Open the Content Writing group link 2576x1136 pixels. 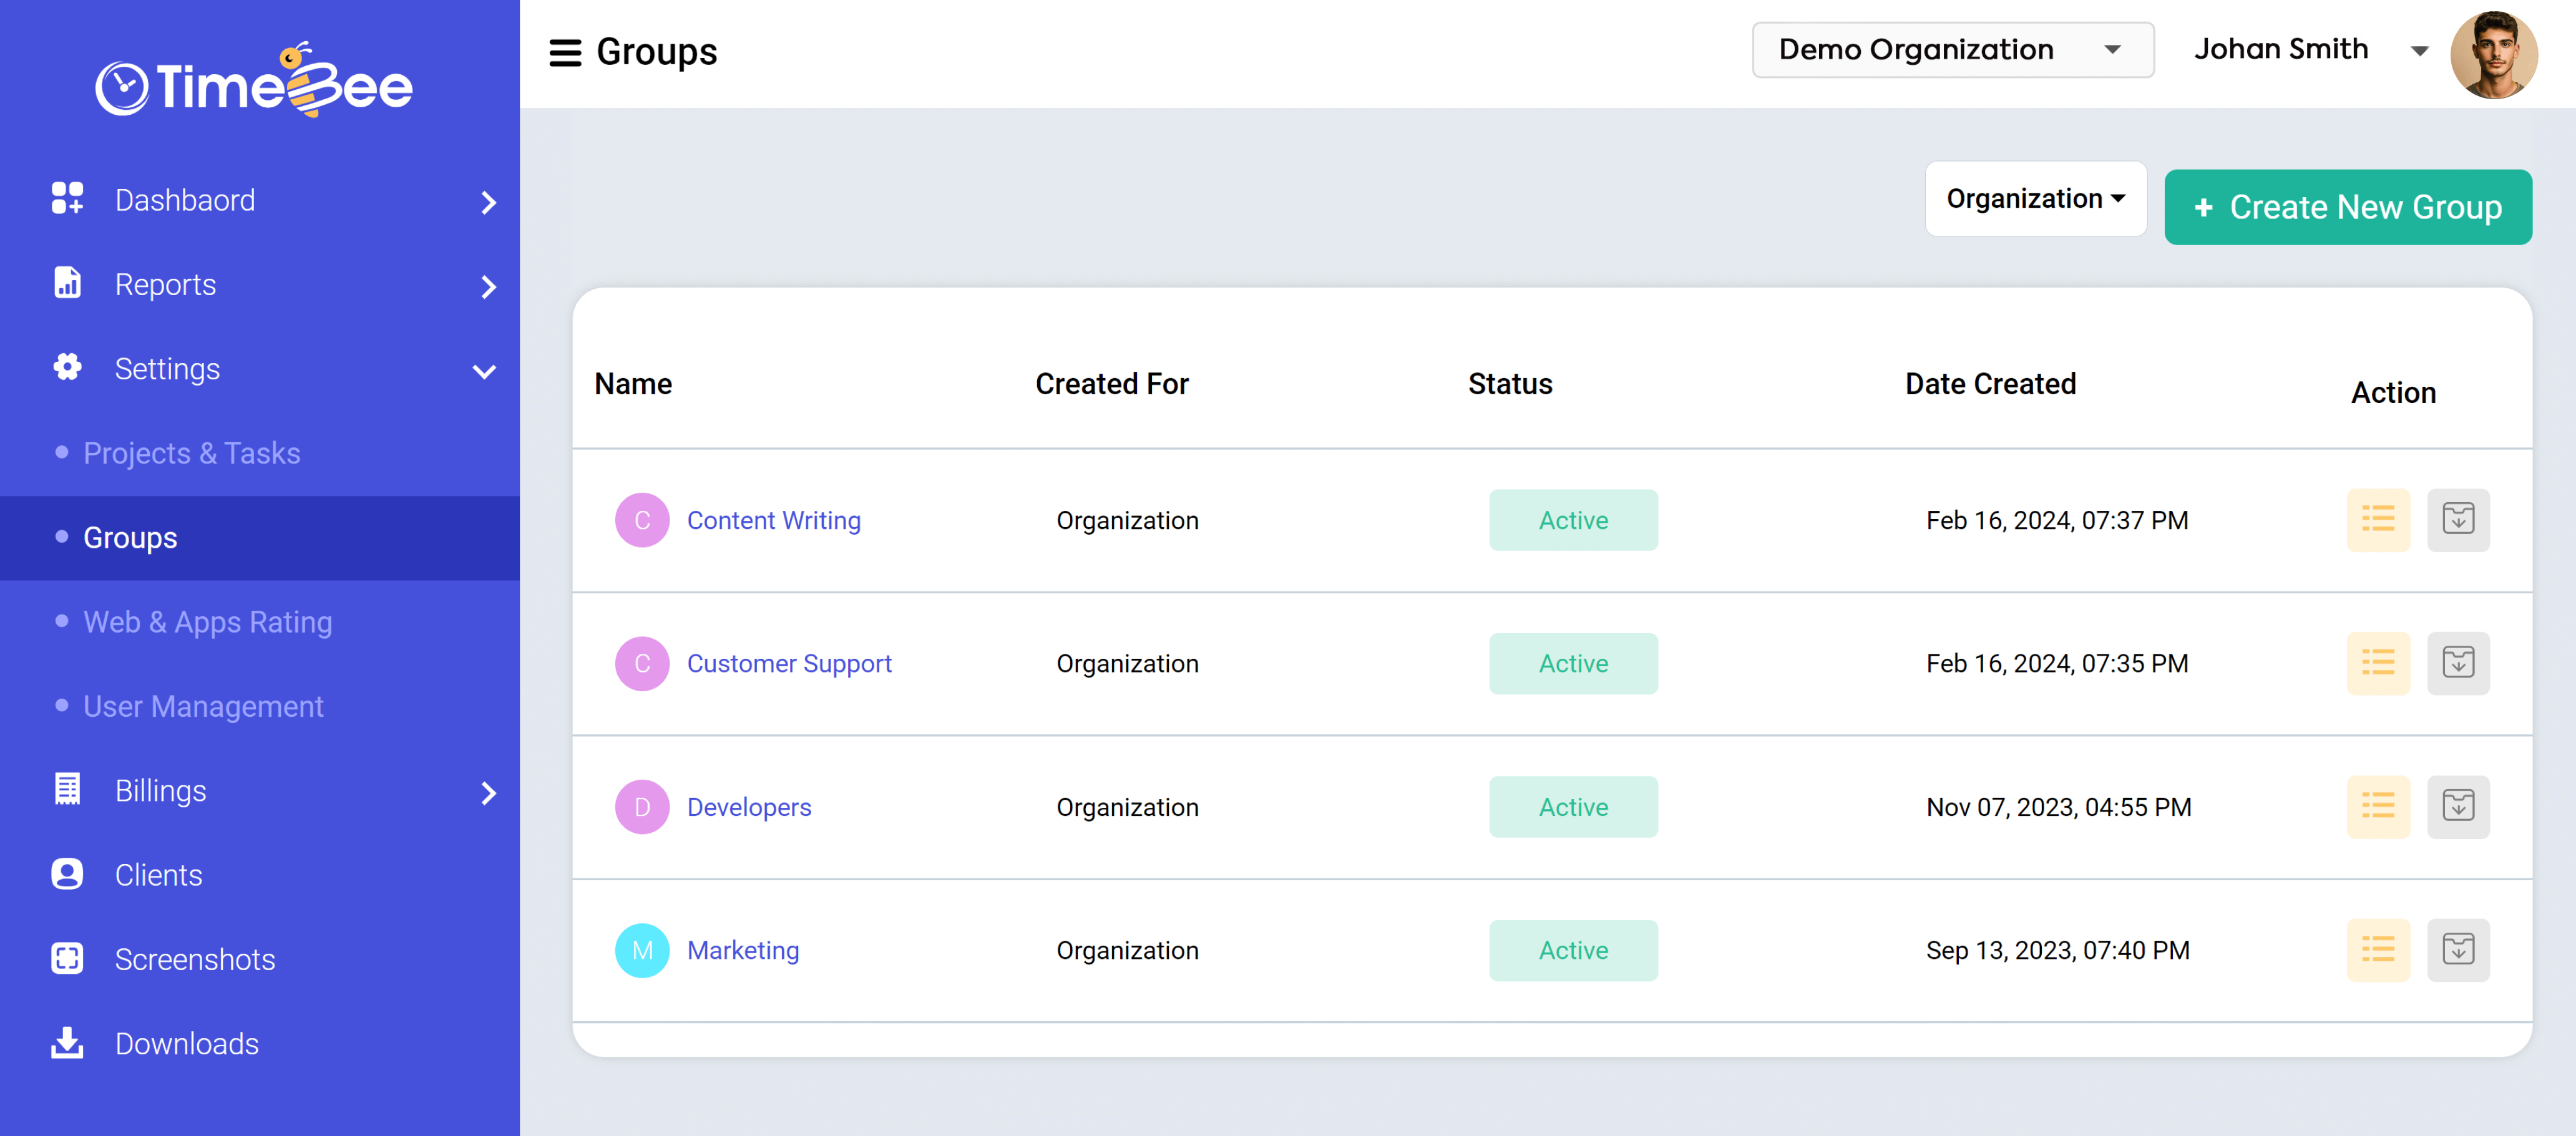tap(774, 520)
